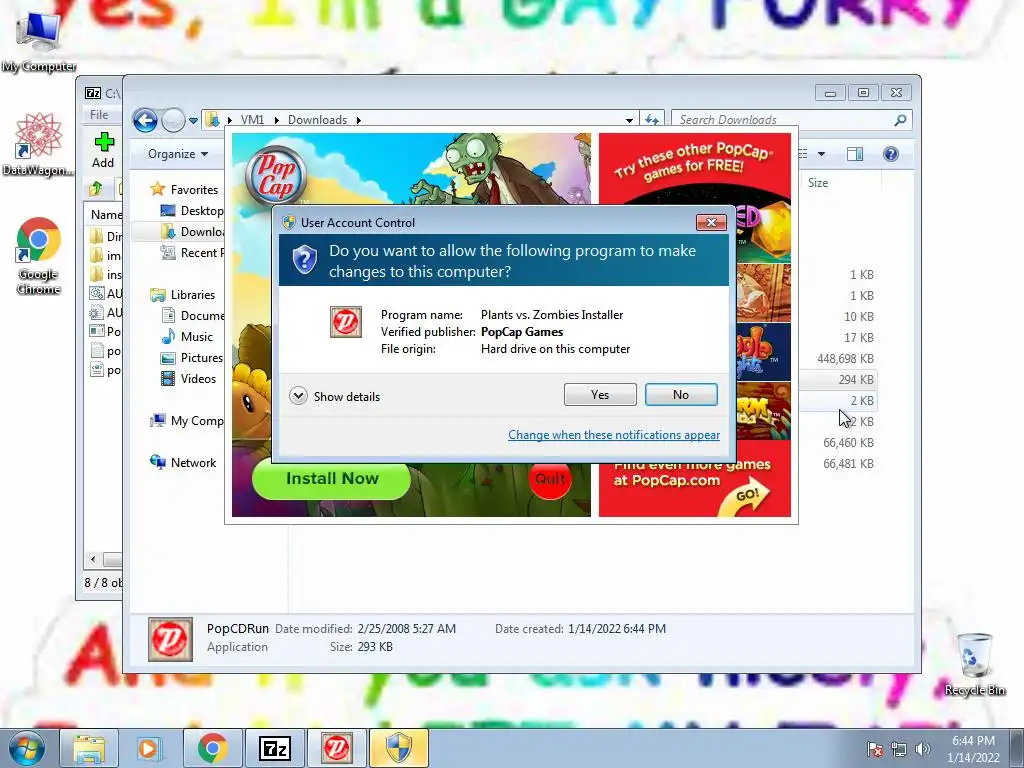Screen dimensions: 1024x768
Task: Select VM1 in the address breadcrumb
Action: (x=252, y=120)
